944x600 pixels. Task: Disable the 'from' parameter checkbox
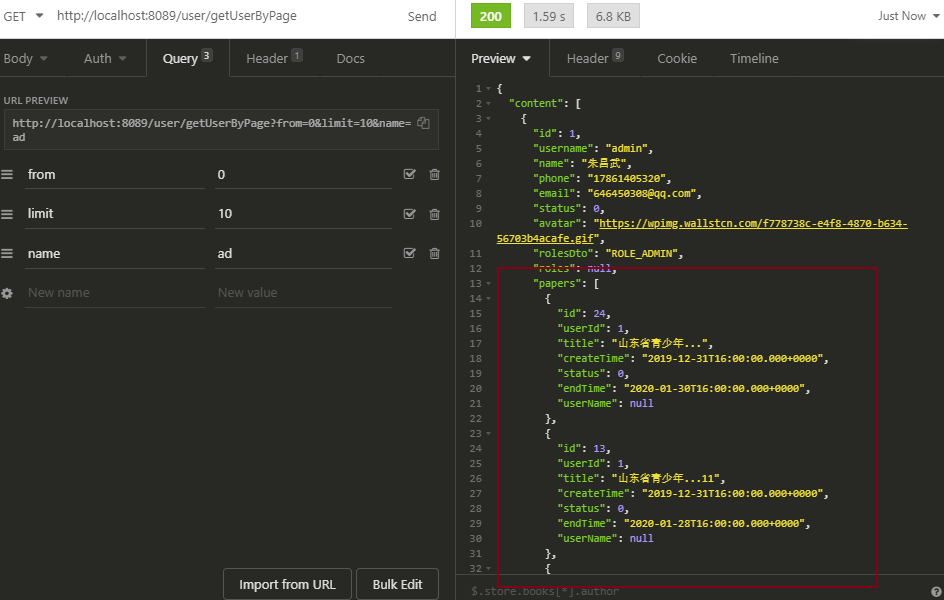(409, 175)
